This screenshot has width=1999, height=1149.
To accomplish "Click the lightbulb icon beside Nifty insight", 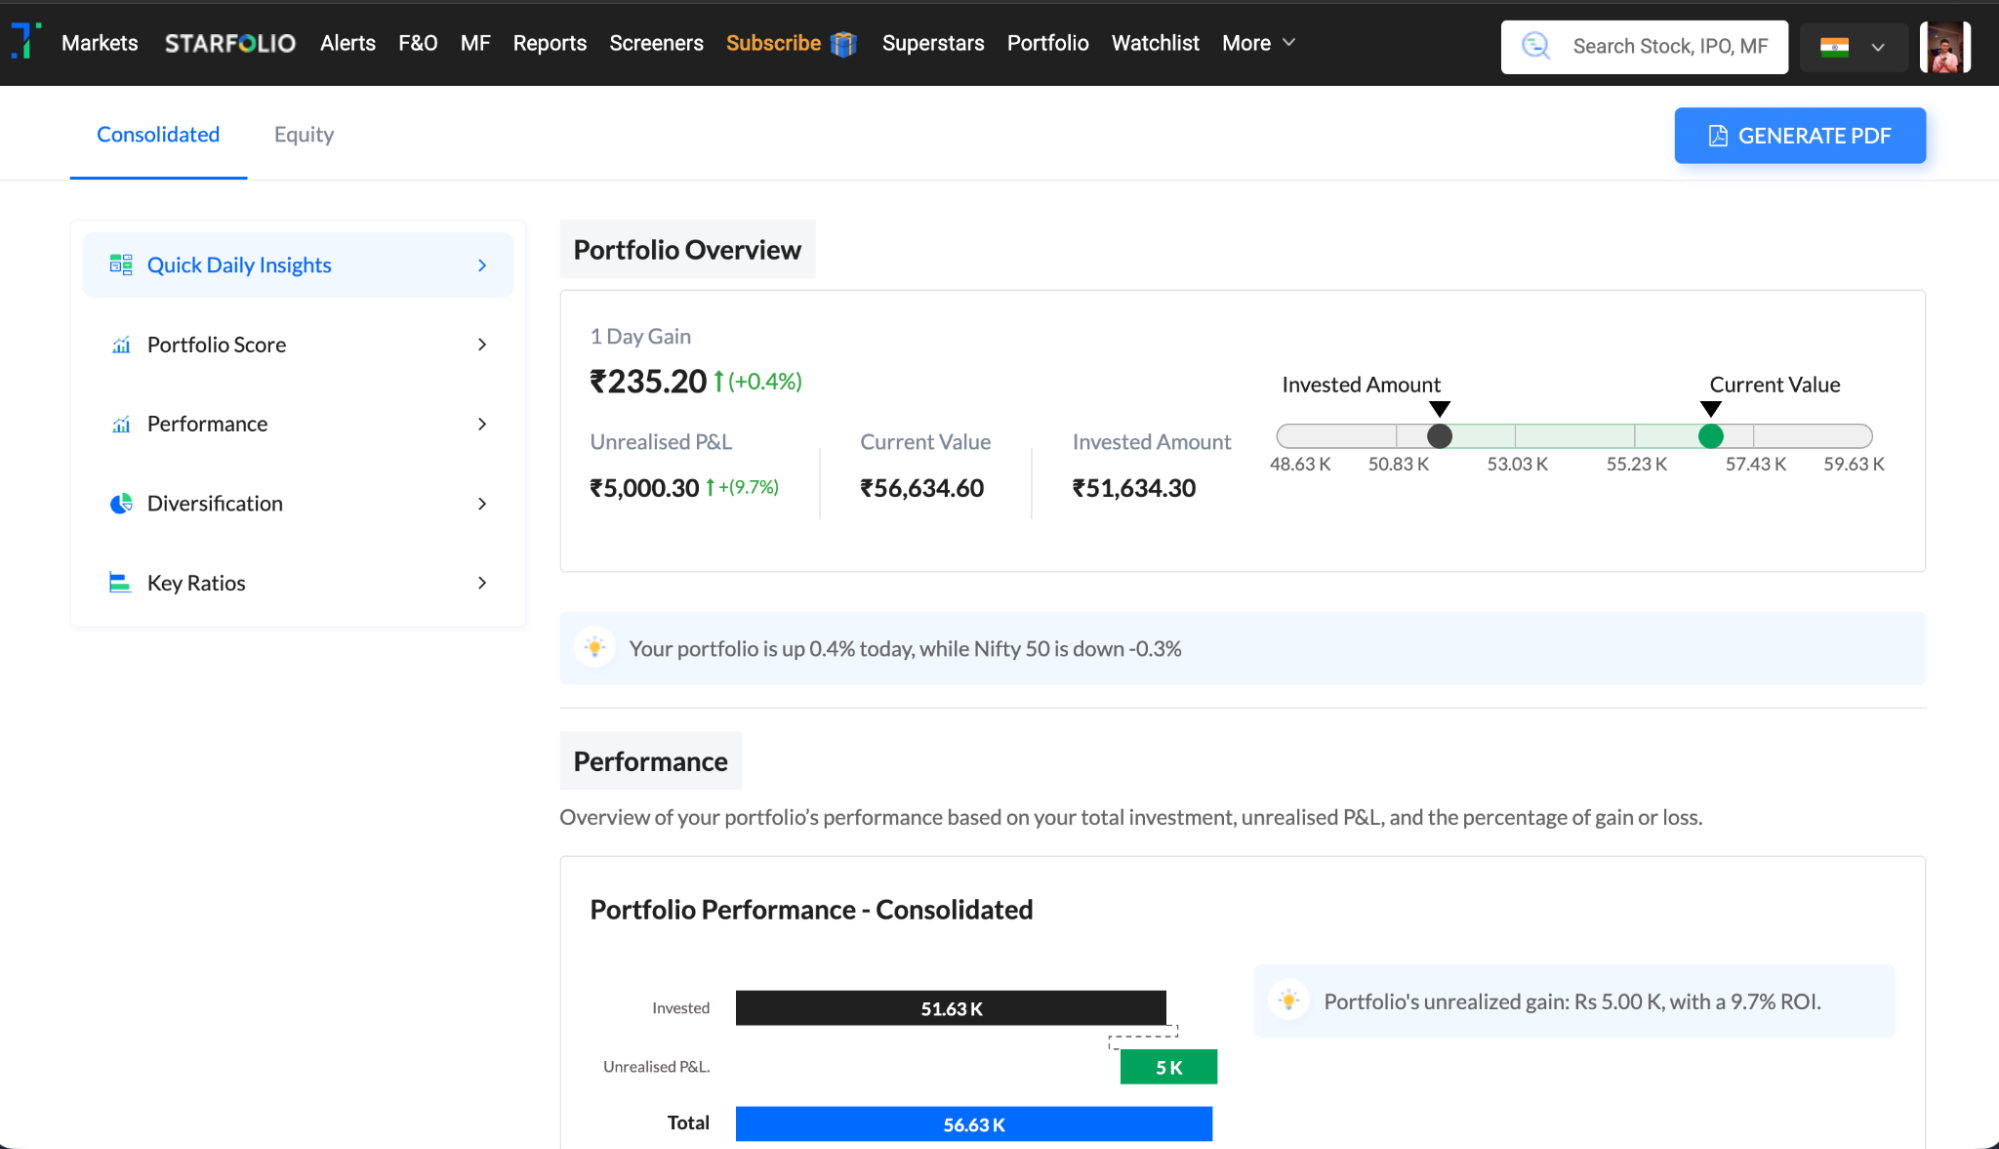I will coord(595,648).
